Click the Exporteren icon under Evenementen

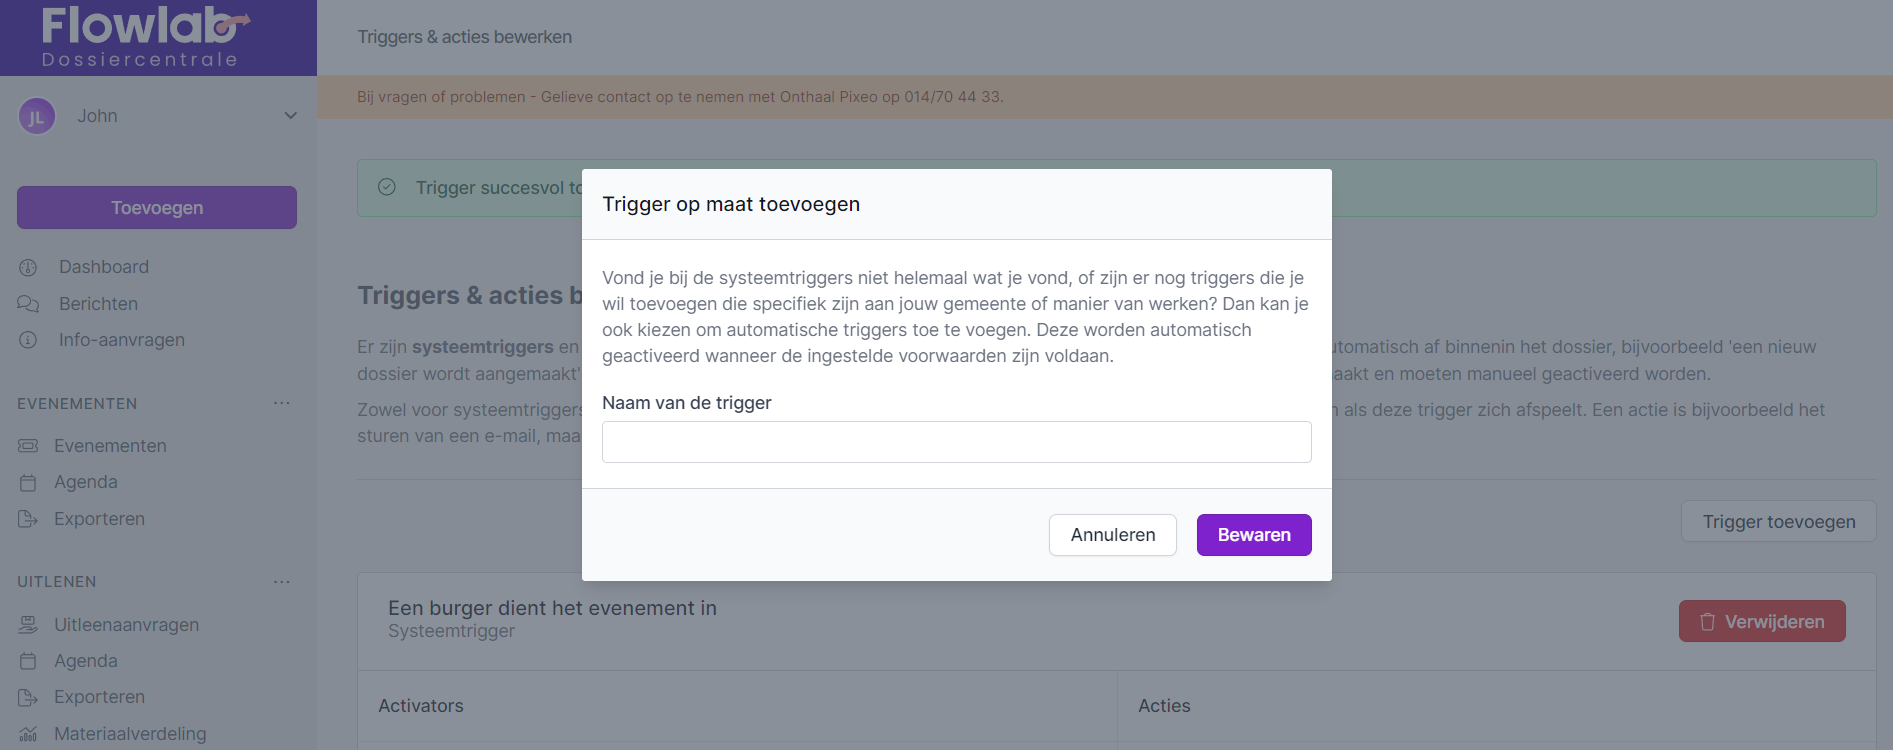coord(28,519)
